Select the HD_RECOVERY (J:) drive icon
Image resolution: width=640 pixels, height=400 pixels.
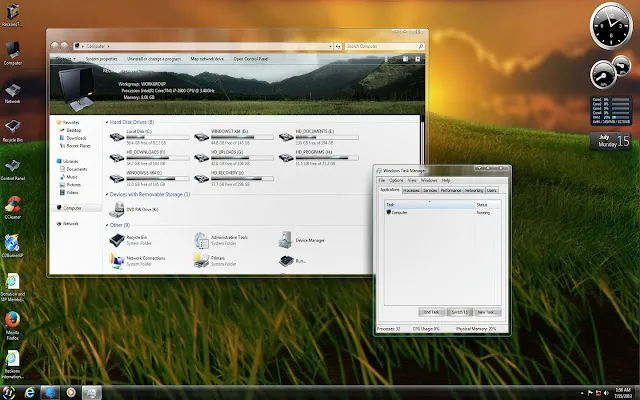201,178
